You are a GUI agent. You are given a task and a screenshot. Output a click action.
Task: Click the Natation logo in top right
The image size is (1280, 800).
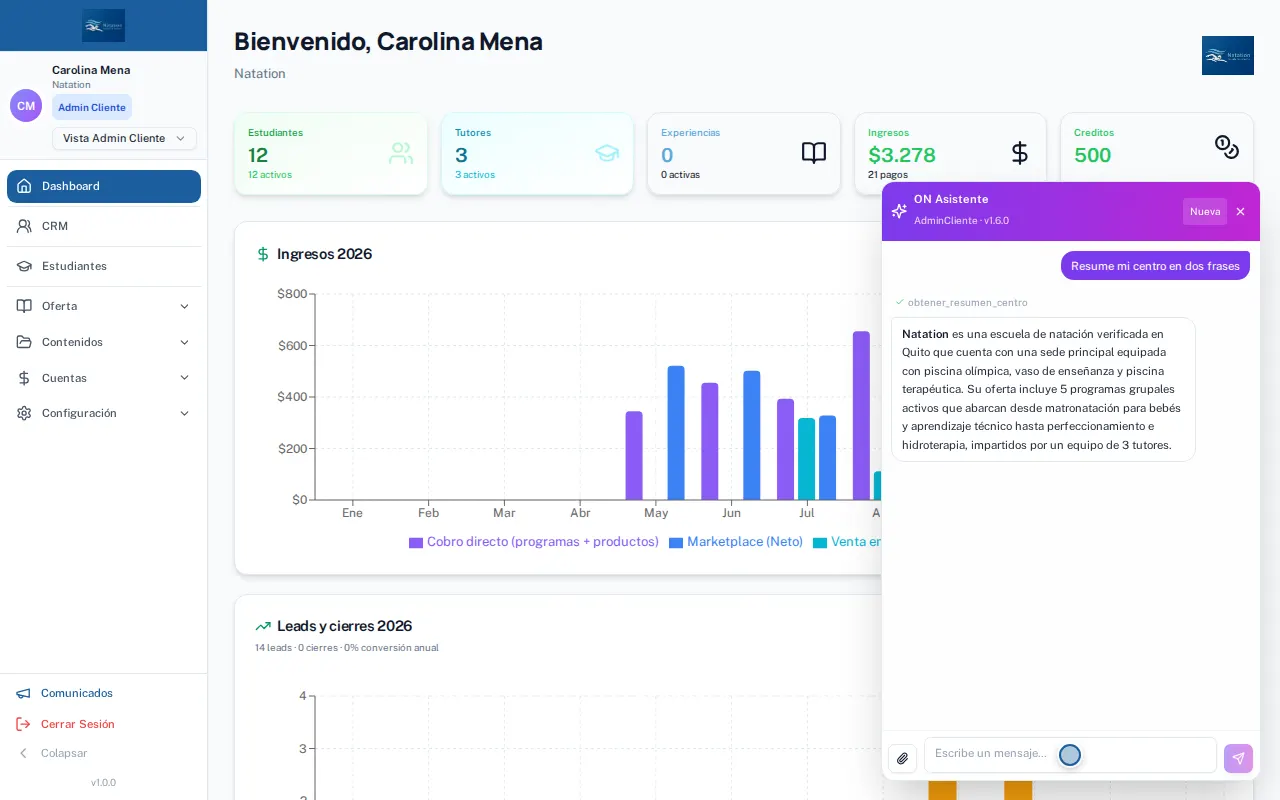coord(1228,55)
